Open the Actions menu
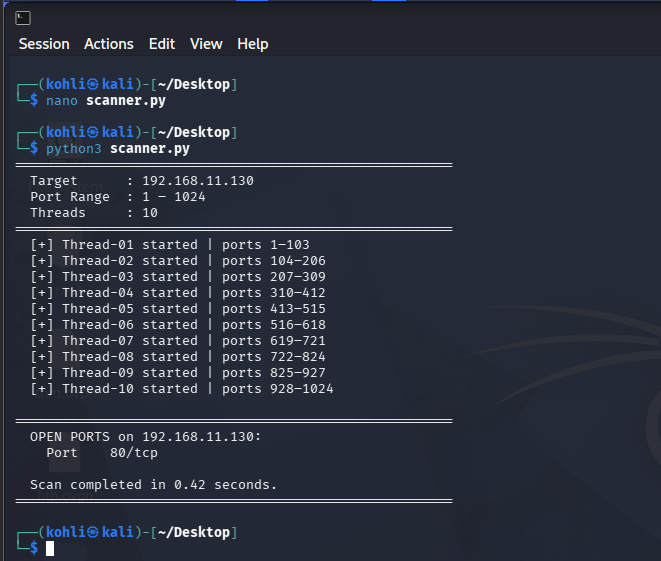This screenshot has height=561, width=661. 109,44
